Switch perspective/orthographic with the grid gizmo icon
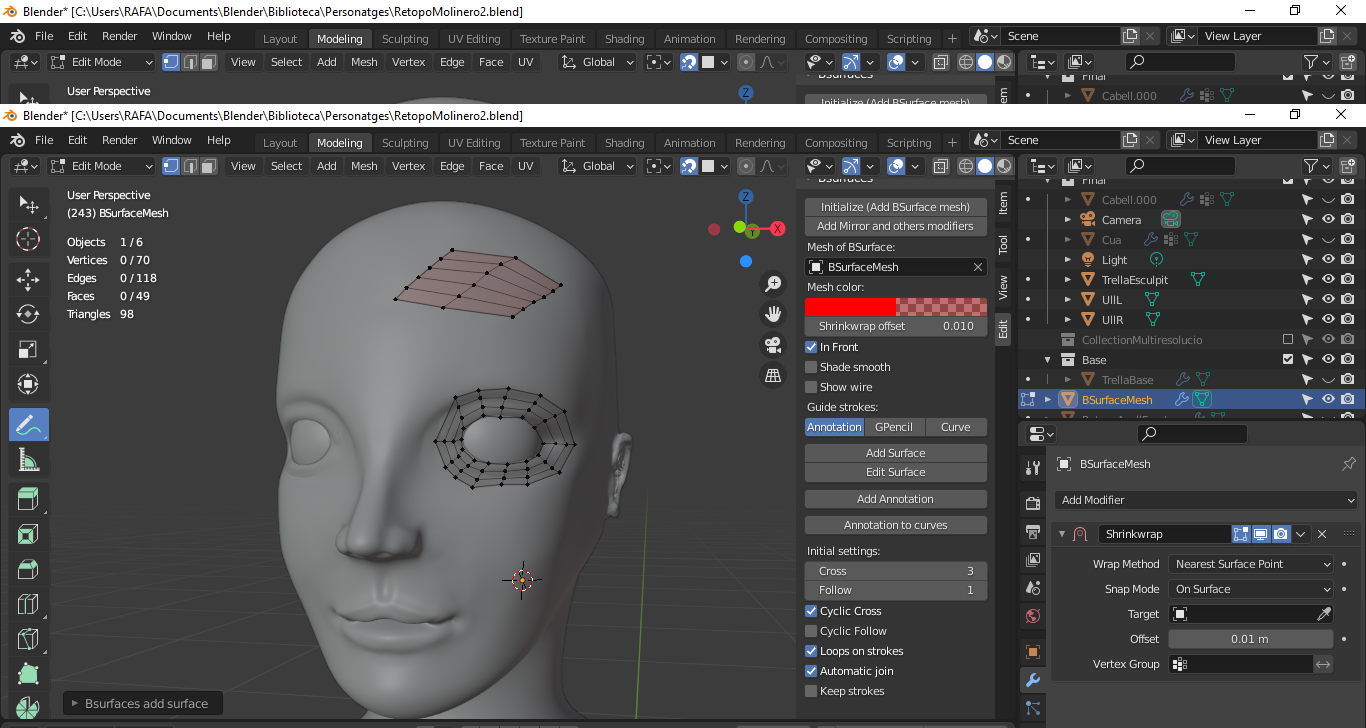1366x728 pixels. coord(772,376)
